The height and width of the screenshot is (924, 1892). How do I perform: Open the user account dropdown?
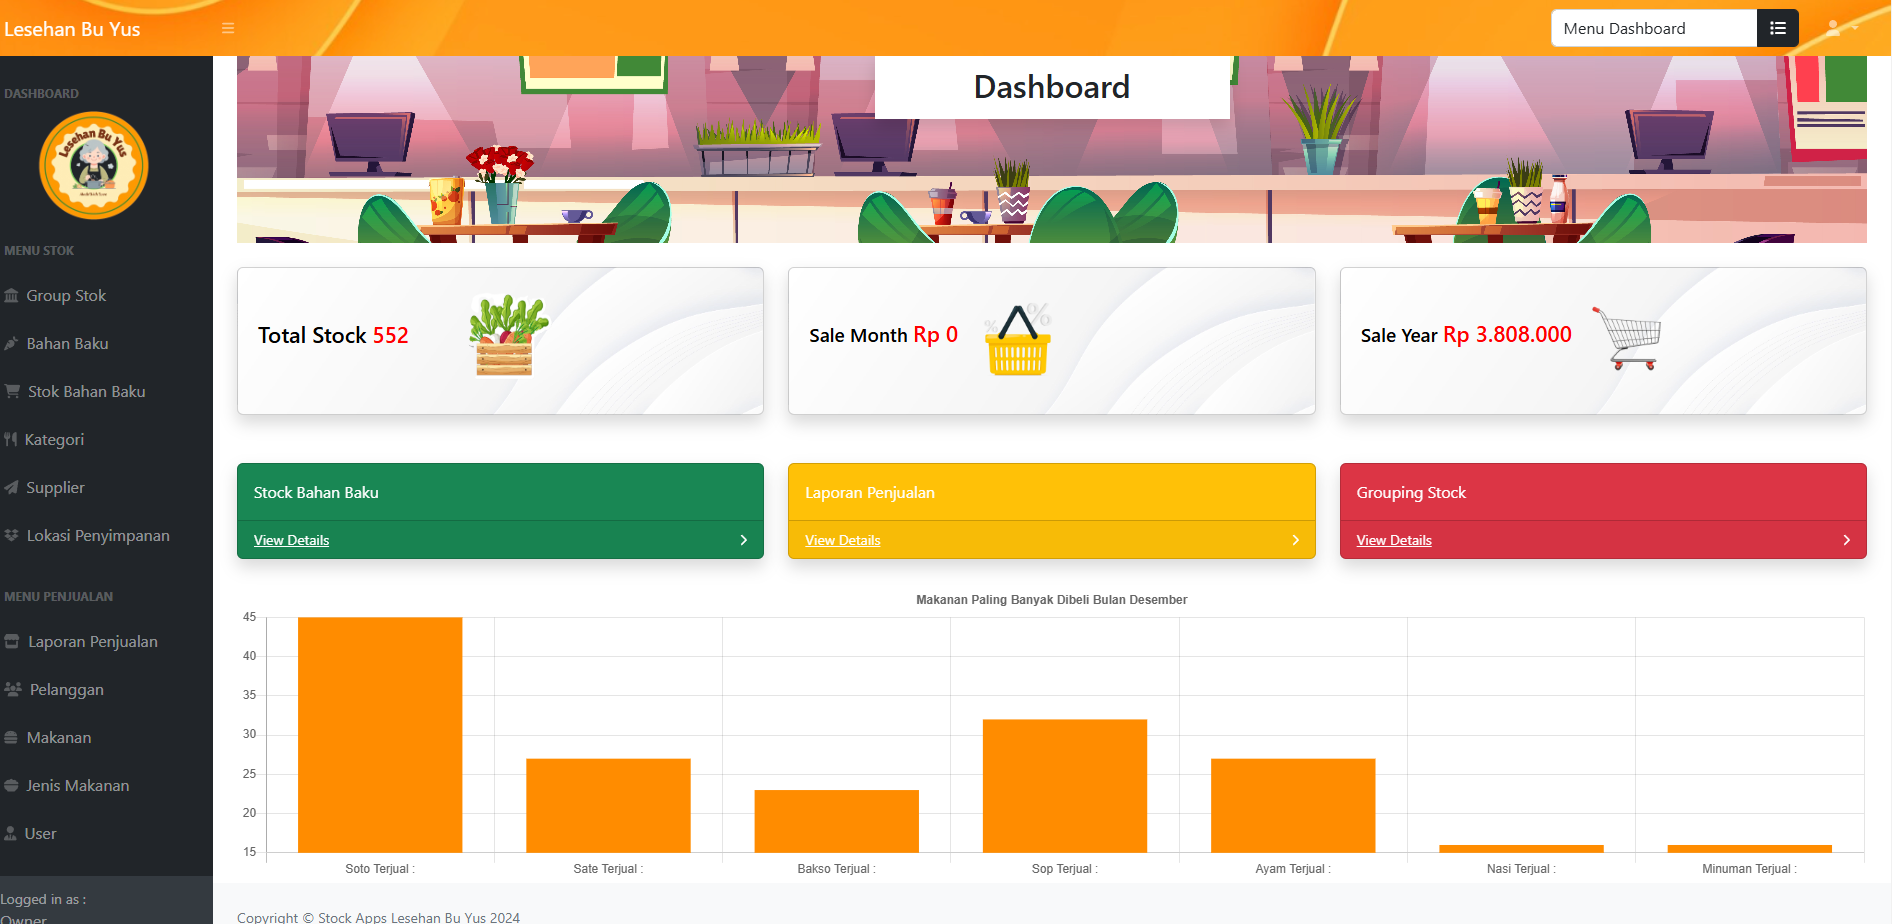pyautogui.click(x=1841, y=28)
